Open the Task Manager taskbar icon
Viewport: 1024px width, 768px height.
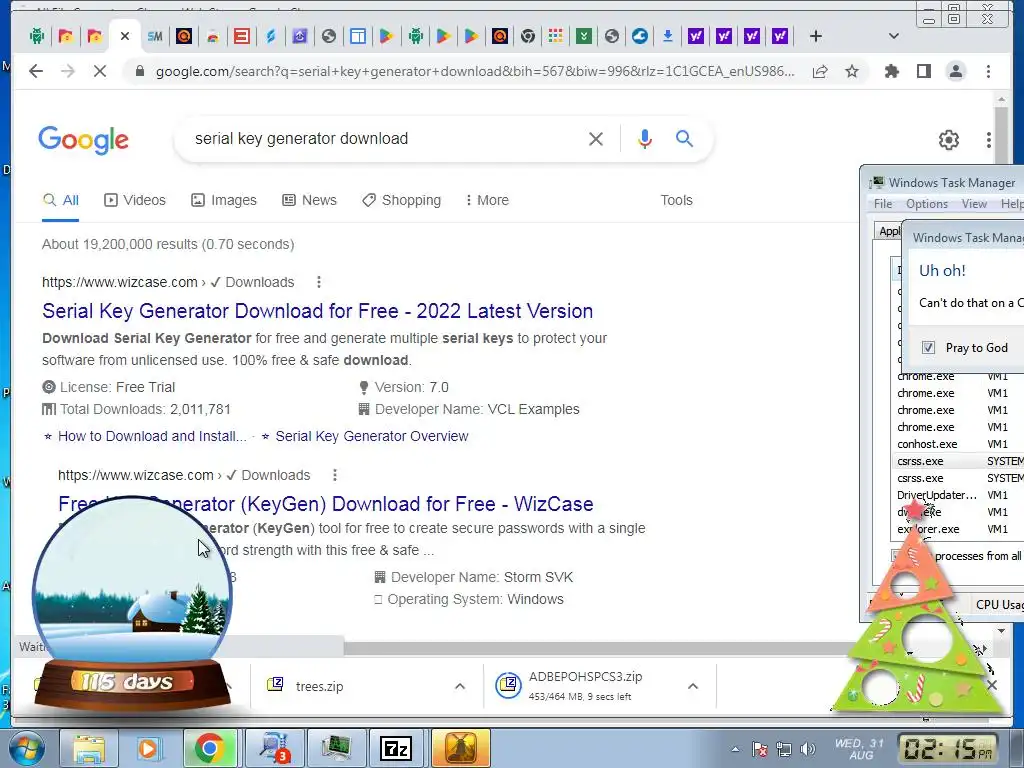pos(336,748)
